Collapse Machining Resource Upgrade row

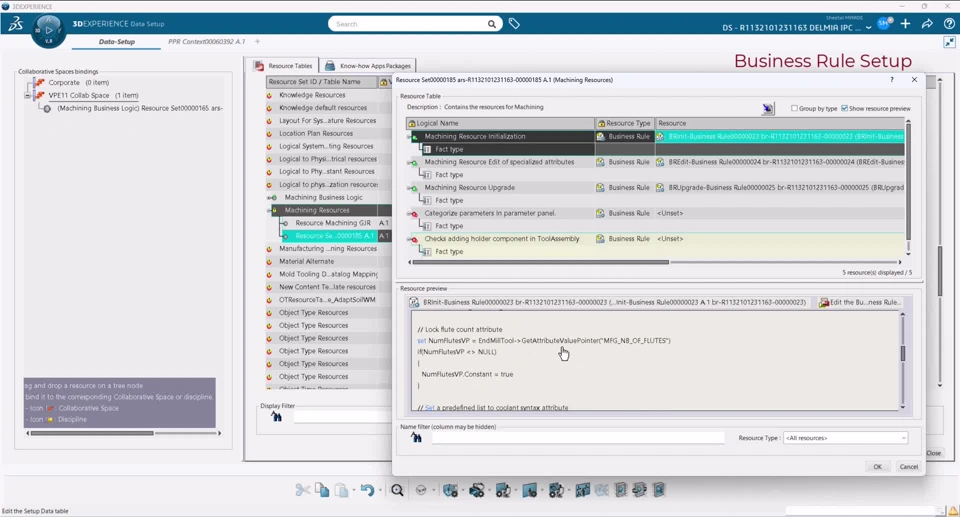409,188
